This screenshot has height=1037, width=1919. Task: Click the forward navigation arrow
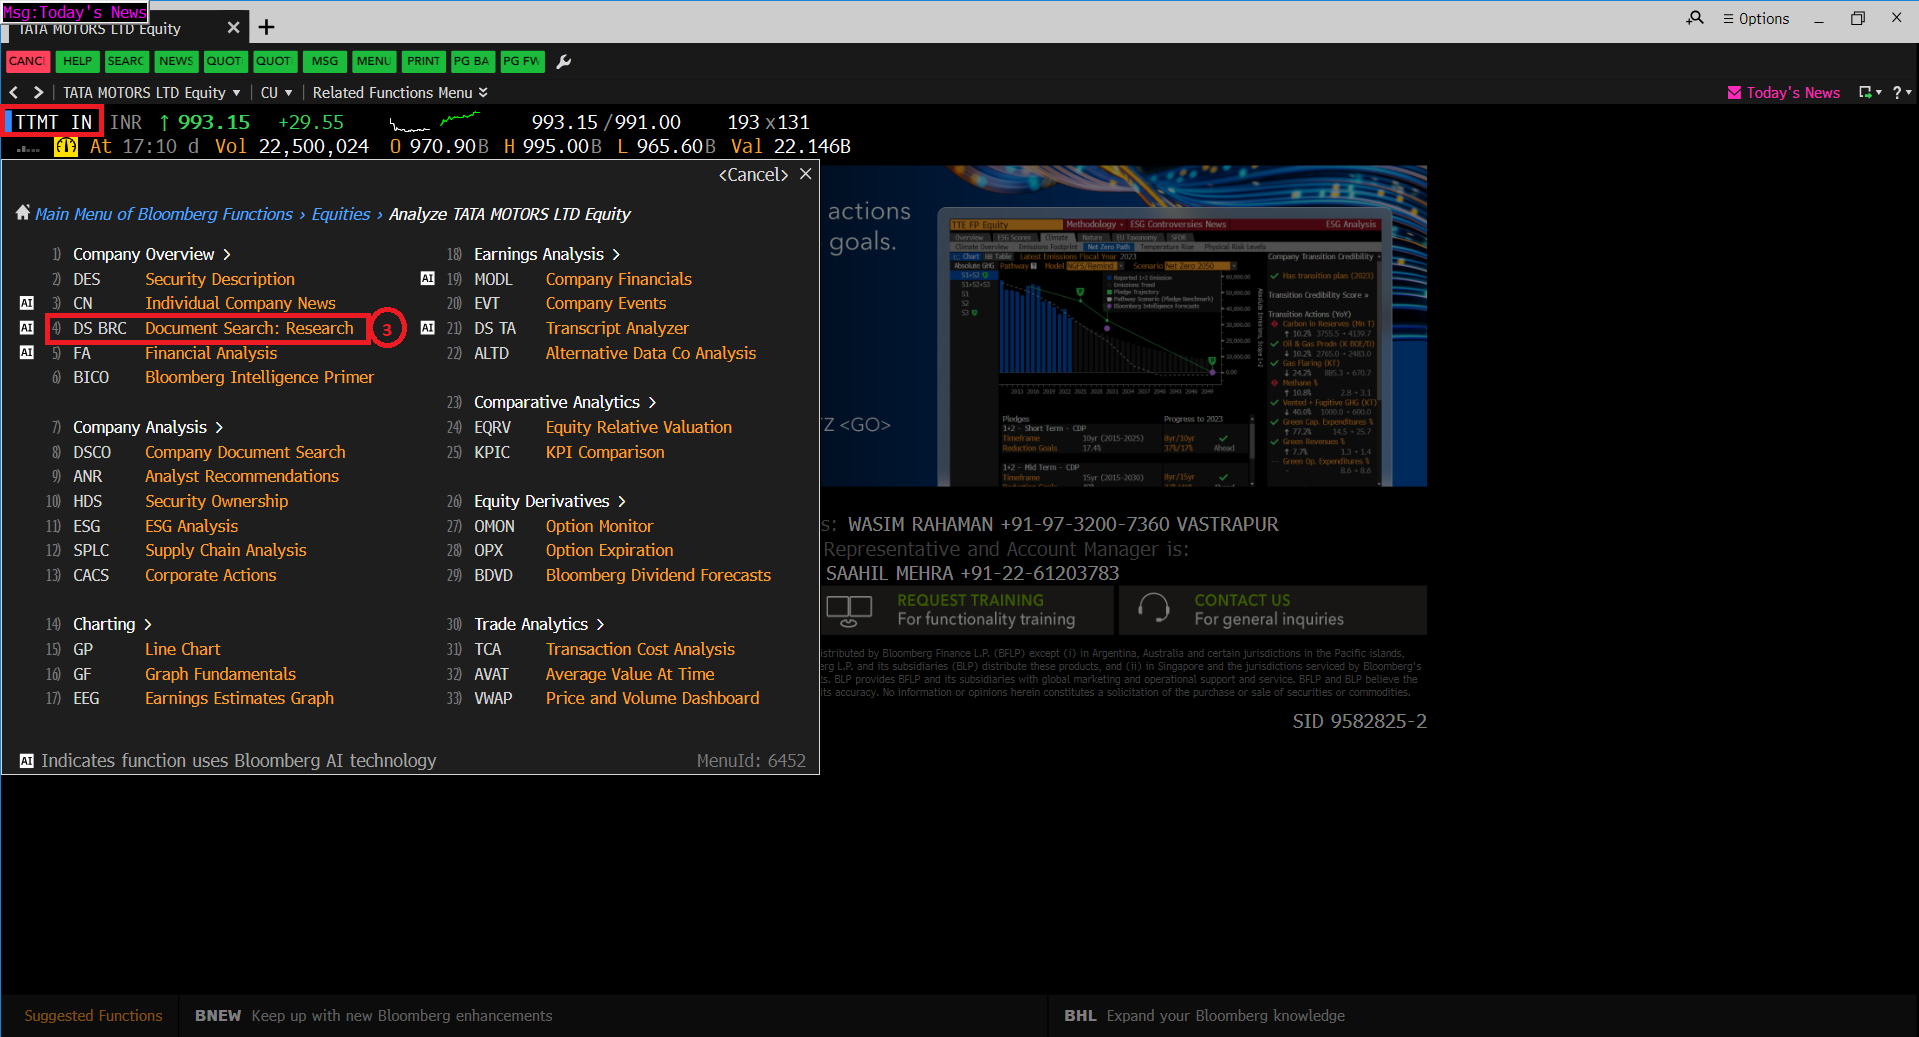point(38,92)
